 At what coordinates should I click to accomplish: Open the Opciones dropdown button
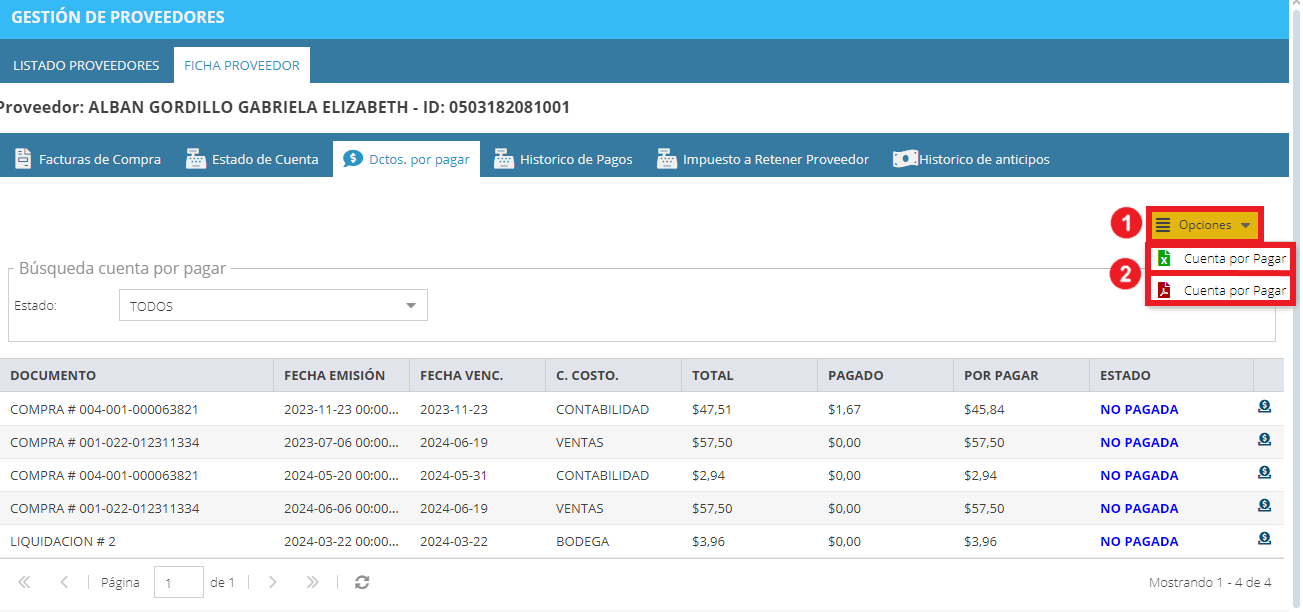click(x=1204, y=225)
